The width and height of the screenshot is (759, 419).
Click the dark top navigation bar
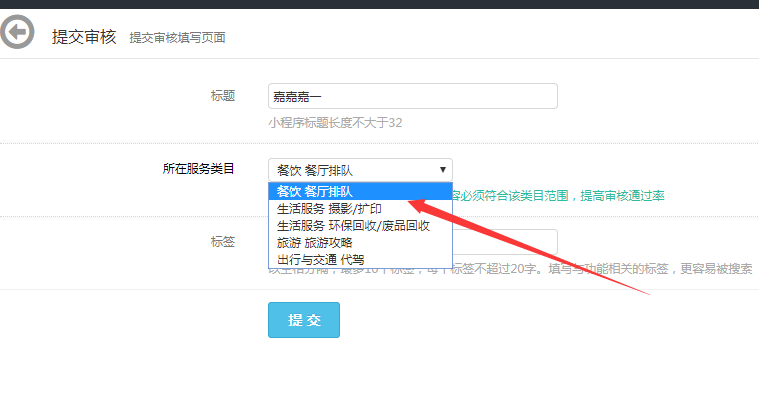point(380,4)
